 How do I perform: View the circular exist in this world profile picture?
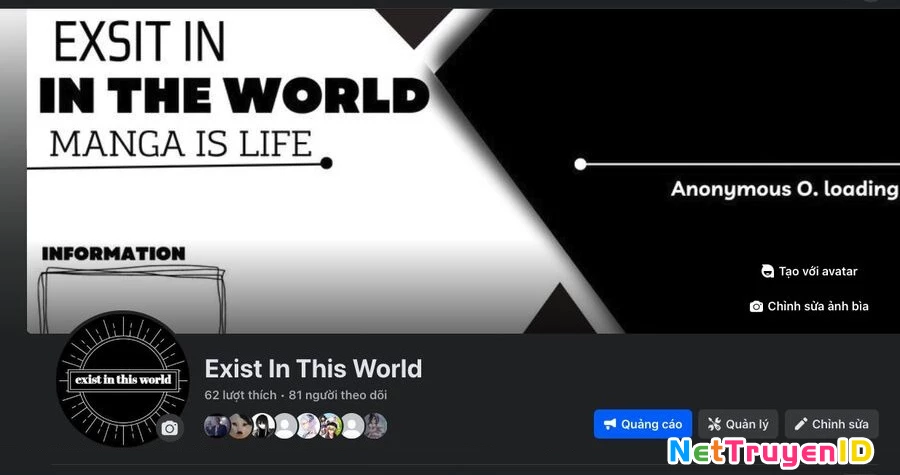click(x=122, y=379)
